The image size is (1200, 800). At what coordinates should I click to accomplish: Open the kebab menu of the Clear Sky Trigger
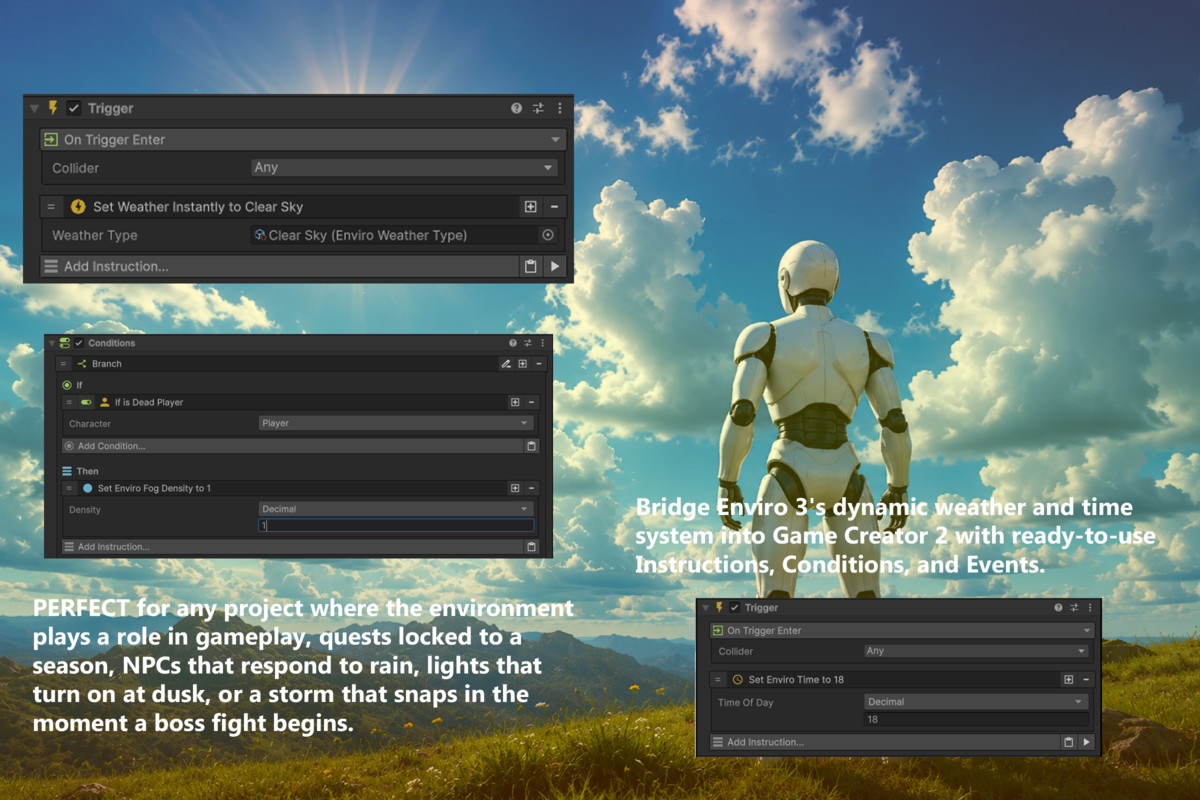pos(559,108)
